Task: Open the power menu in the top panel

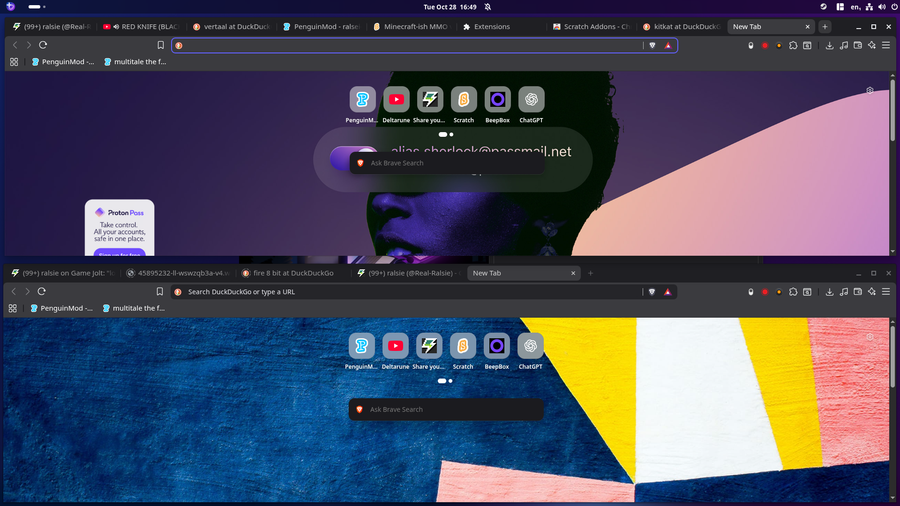Action: [894, 7]
